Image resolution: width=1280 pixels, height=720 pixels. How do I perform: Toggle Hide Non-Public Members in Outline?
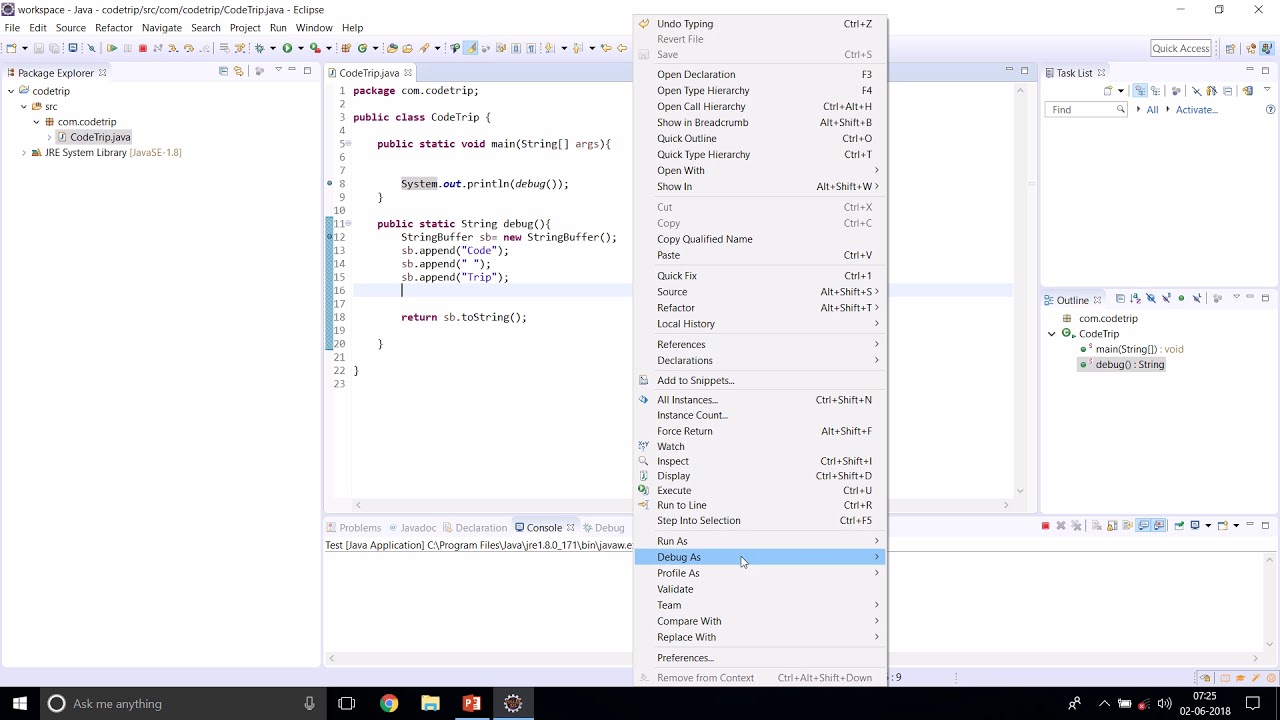(x=1181, y=298)
